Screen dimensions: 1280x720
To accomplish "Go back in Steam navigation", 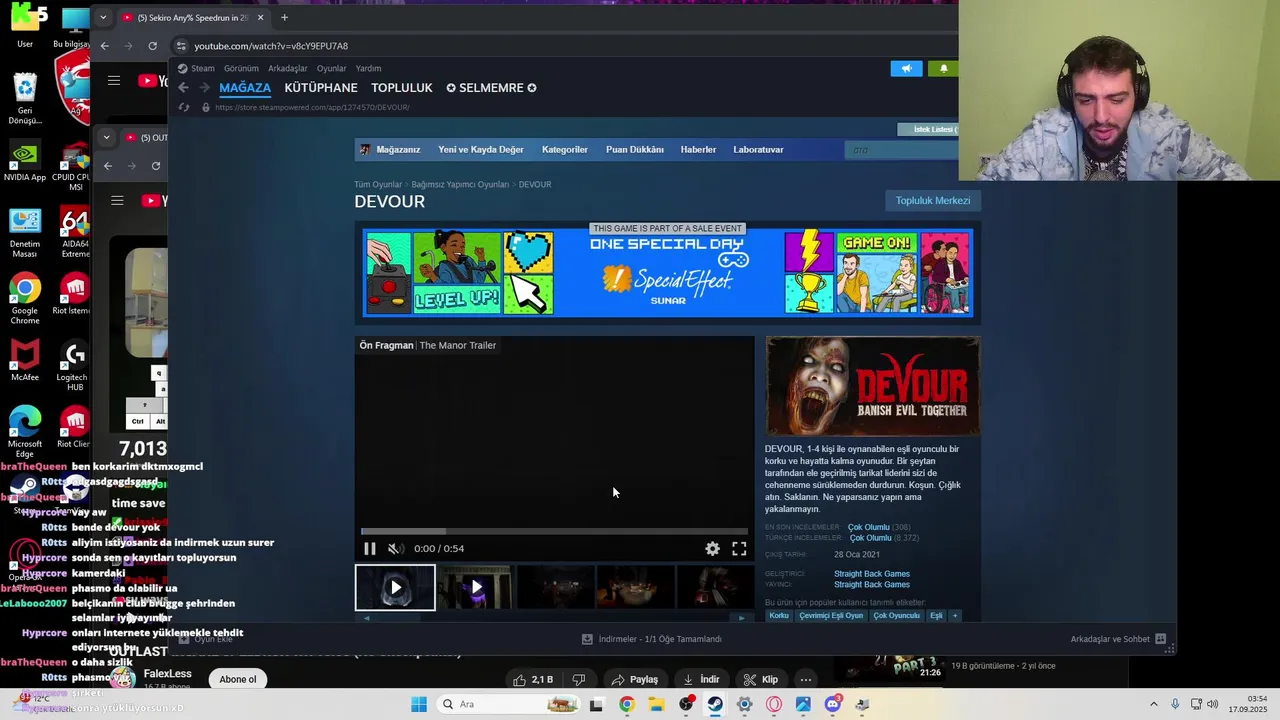I will click(183, 88).
